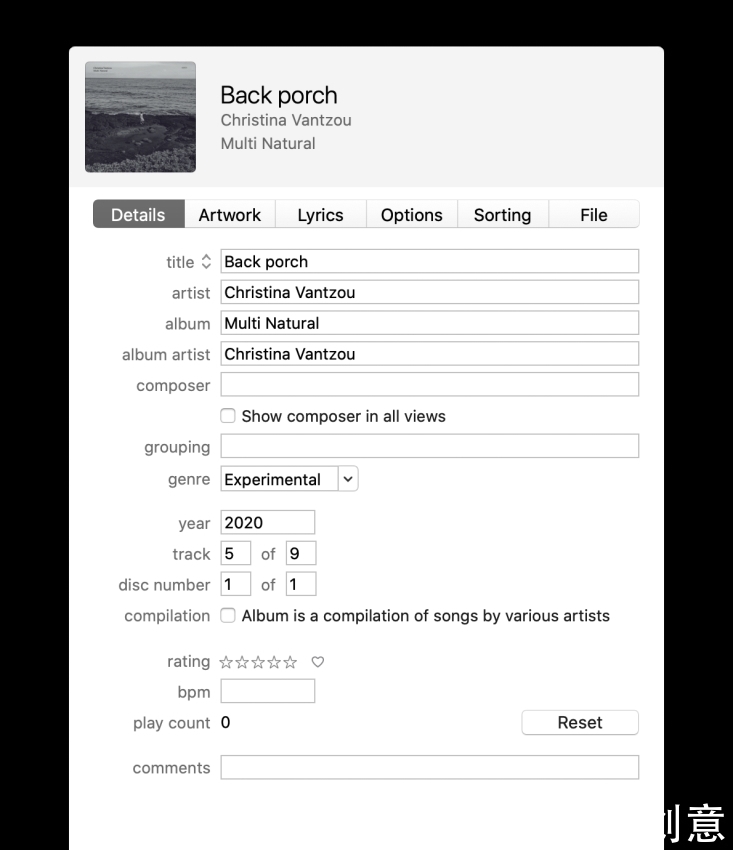Open the Lyrics tab
This screenshot has width=733, height=850.
tap(320, 215)
